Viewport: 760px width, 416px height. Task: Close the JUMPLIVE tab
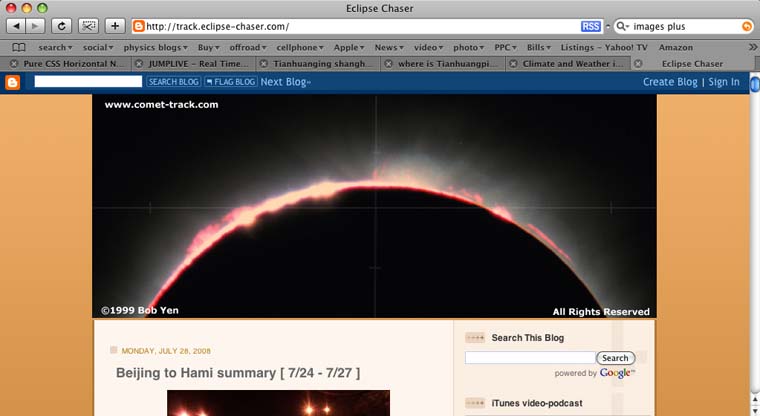(139, 64)
